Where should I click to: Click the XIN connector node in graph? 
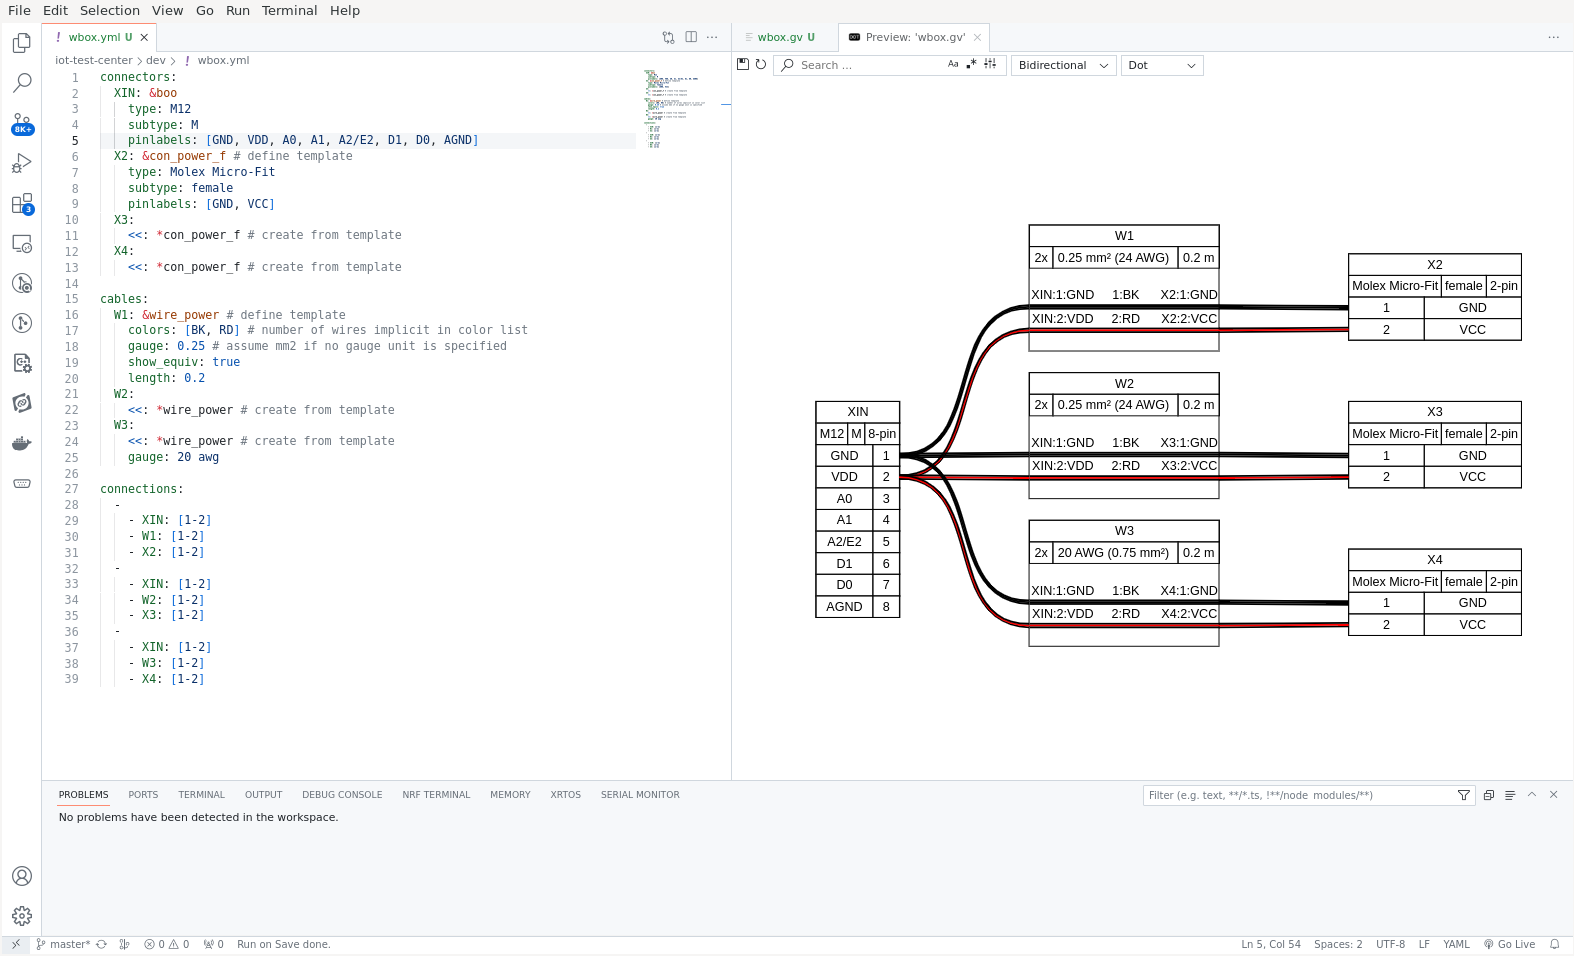pyautogui.click(x=858, y=509)
